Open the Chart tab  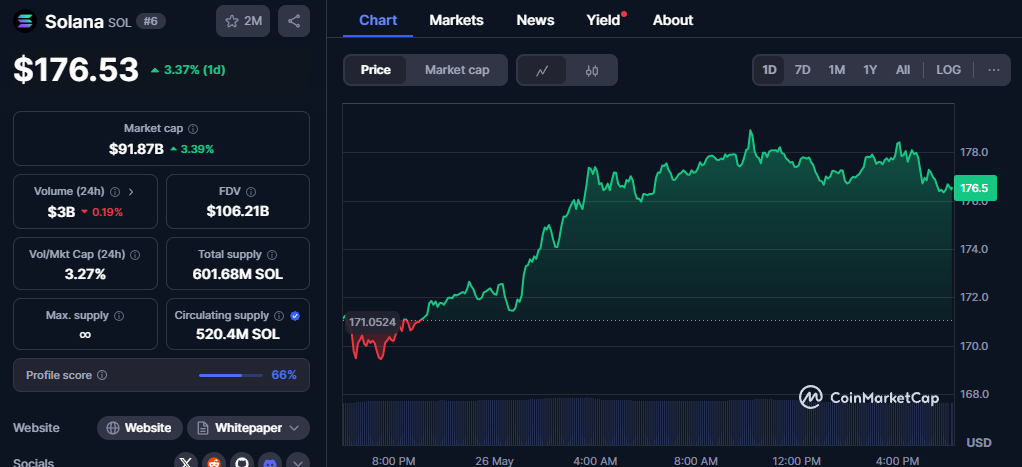[x=378, y=20]
